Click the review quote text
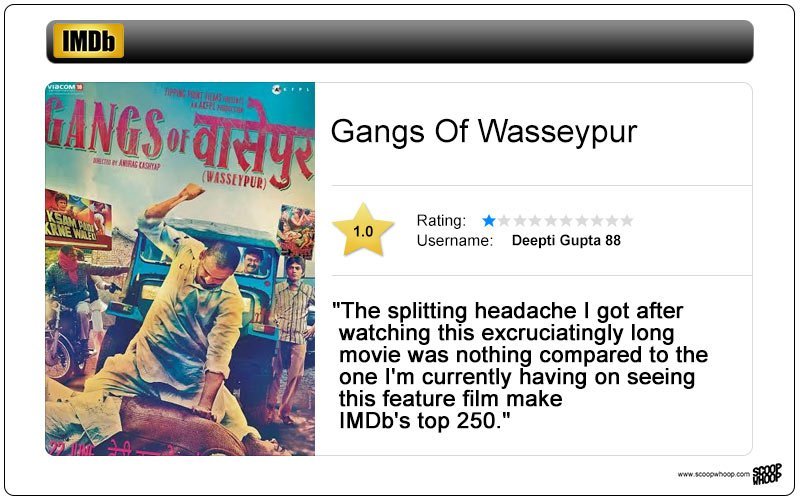The height and width of the screenshot is (500, 800). (519, 366)
